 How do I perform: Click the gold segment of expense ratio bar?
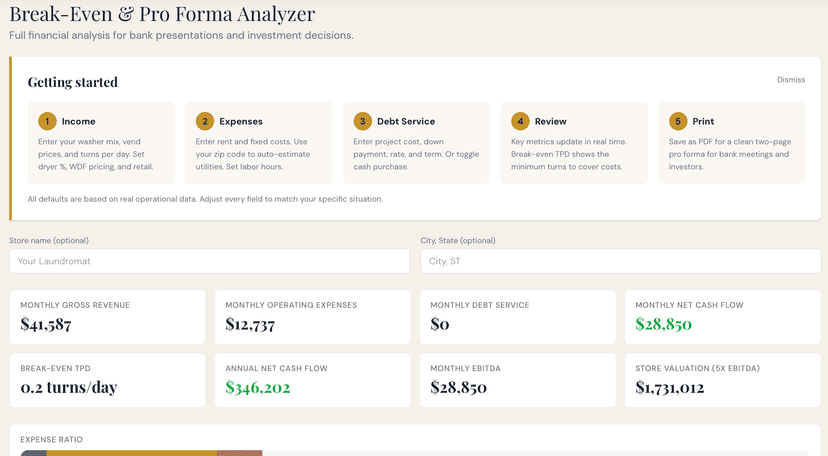[132, 452]
